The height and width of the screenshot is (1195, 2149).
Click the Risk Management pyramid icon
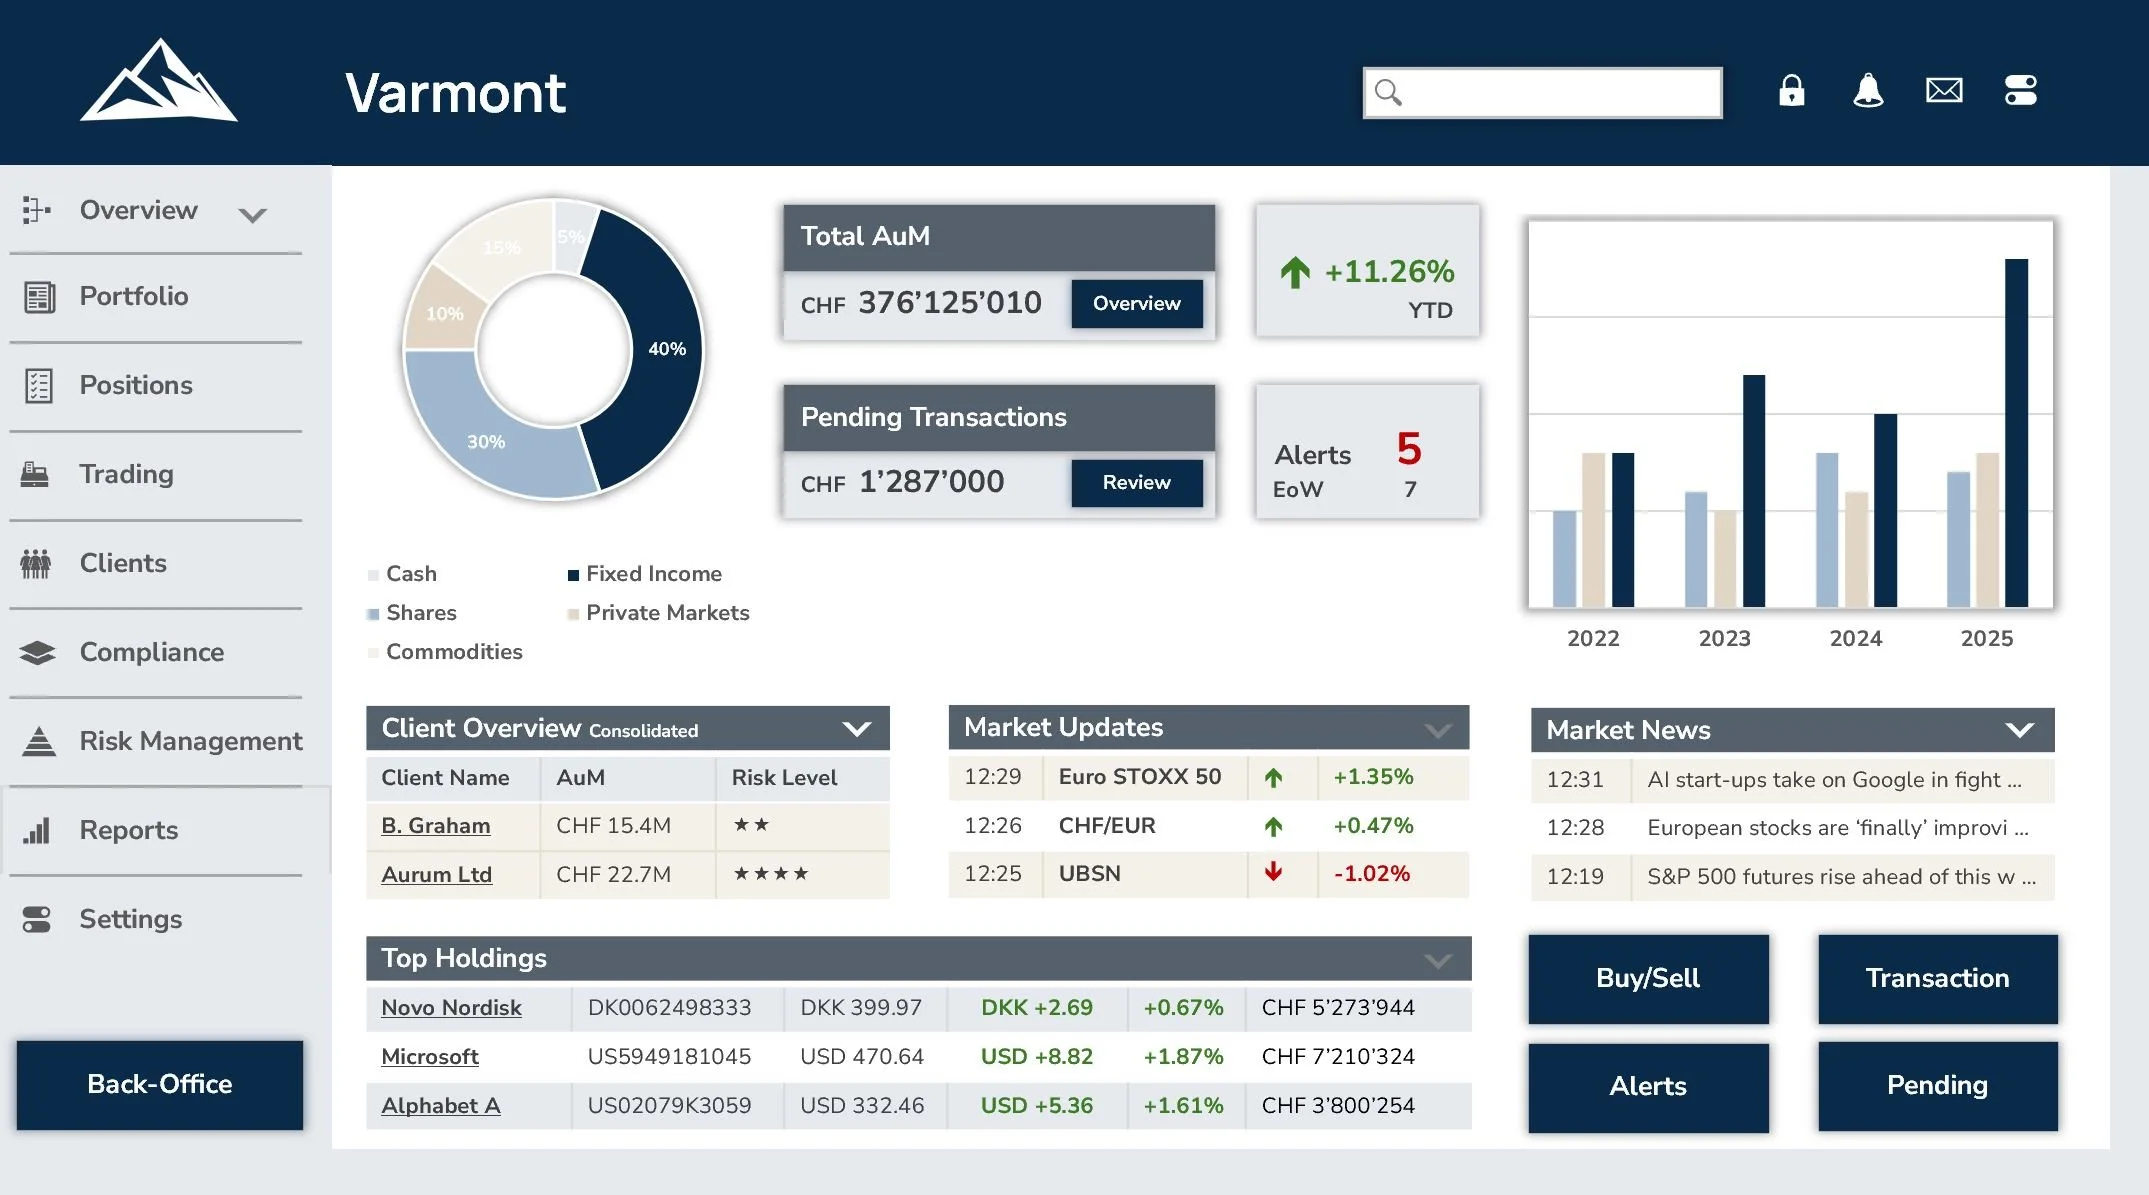(38, 741)
